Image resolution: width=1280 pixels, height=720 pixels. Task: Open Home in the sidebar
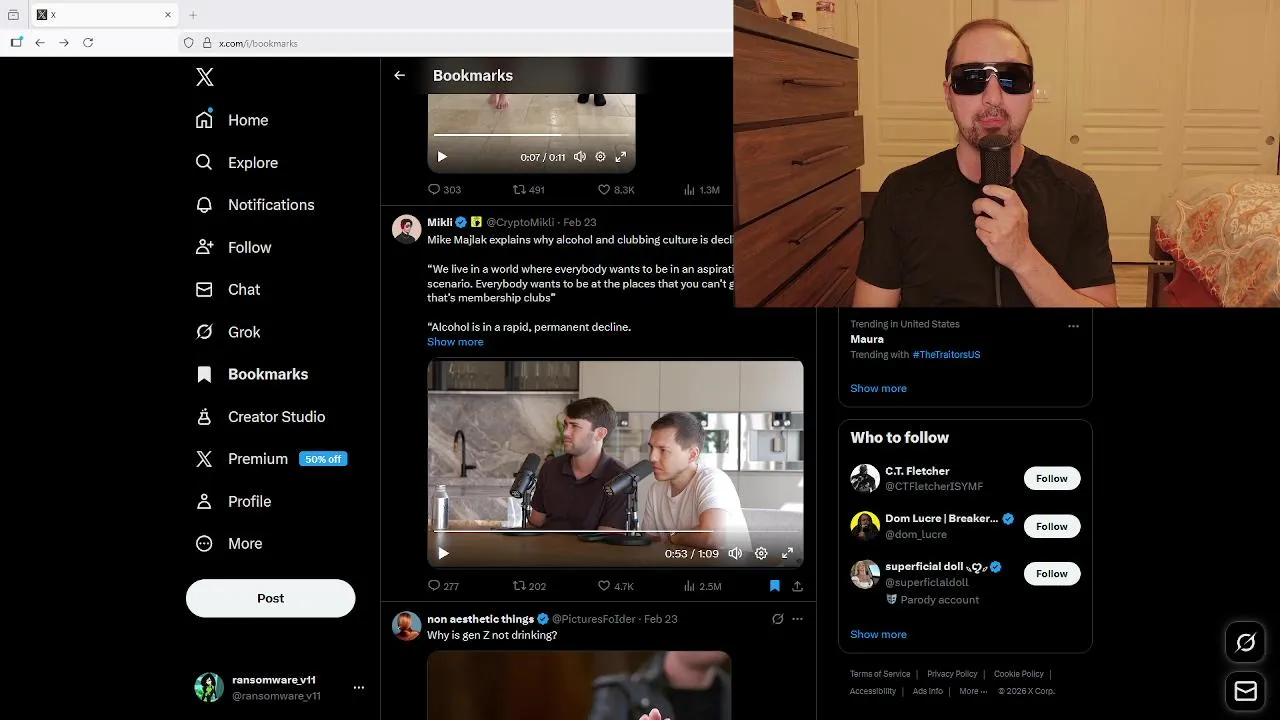coord(232,120)
